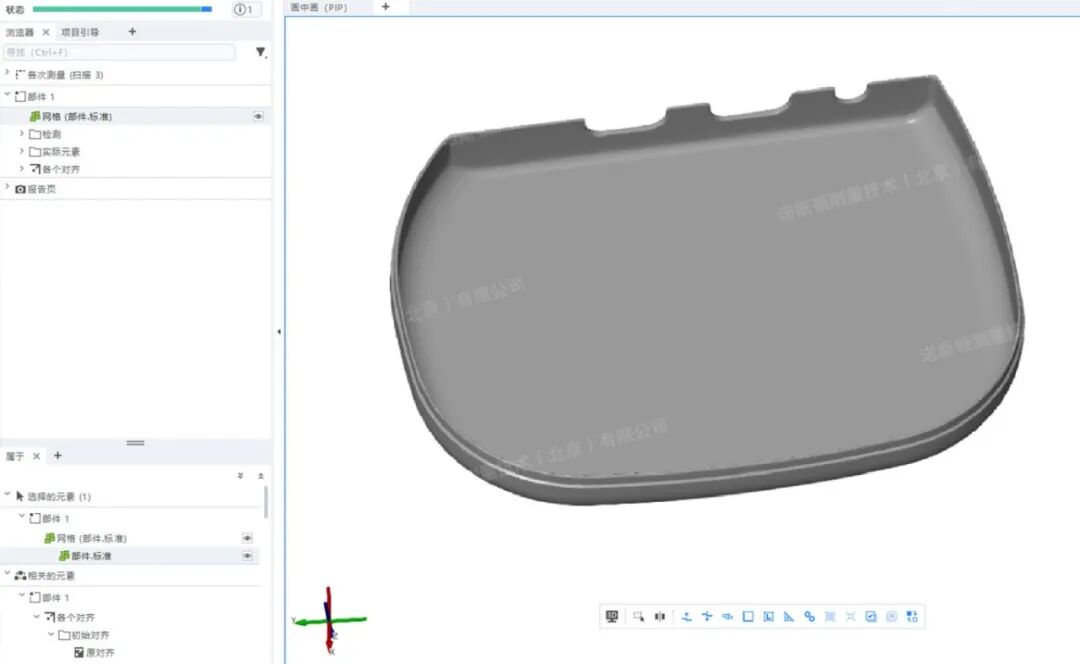Expand the 检测 folder
This screenshot has height=664, width=1080.
22,134
